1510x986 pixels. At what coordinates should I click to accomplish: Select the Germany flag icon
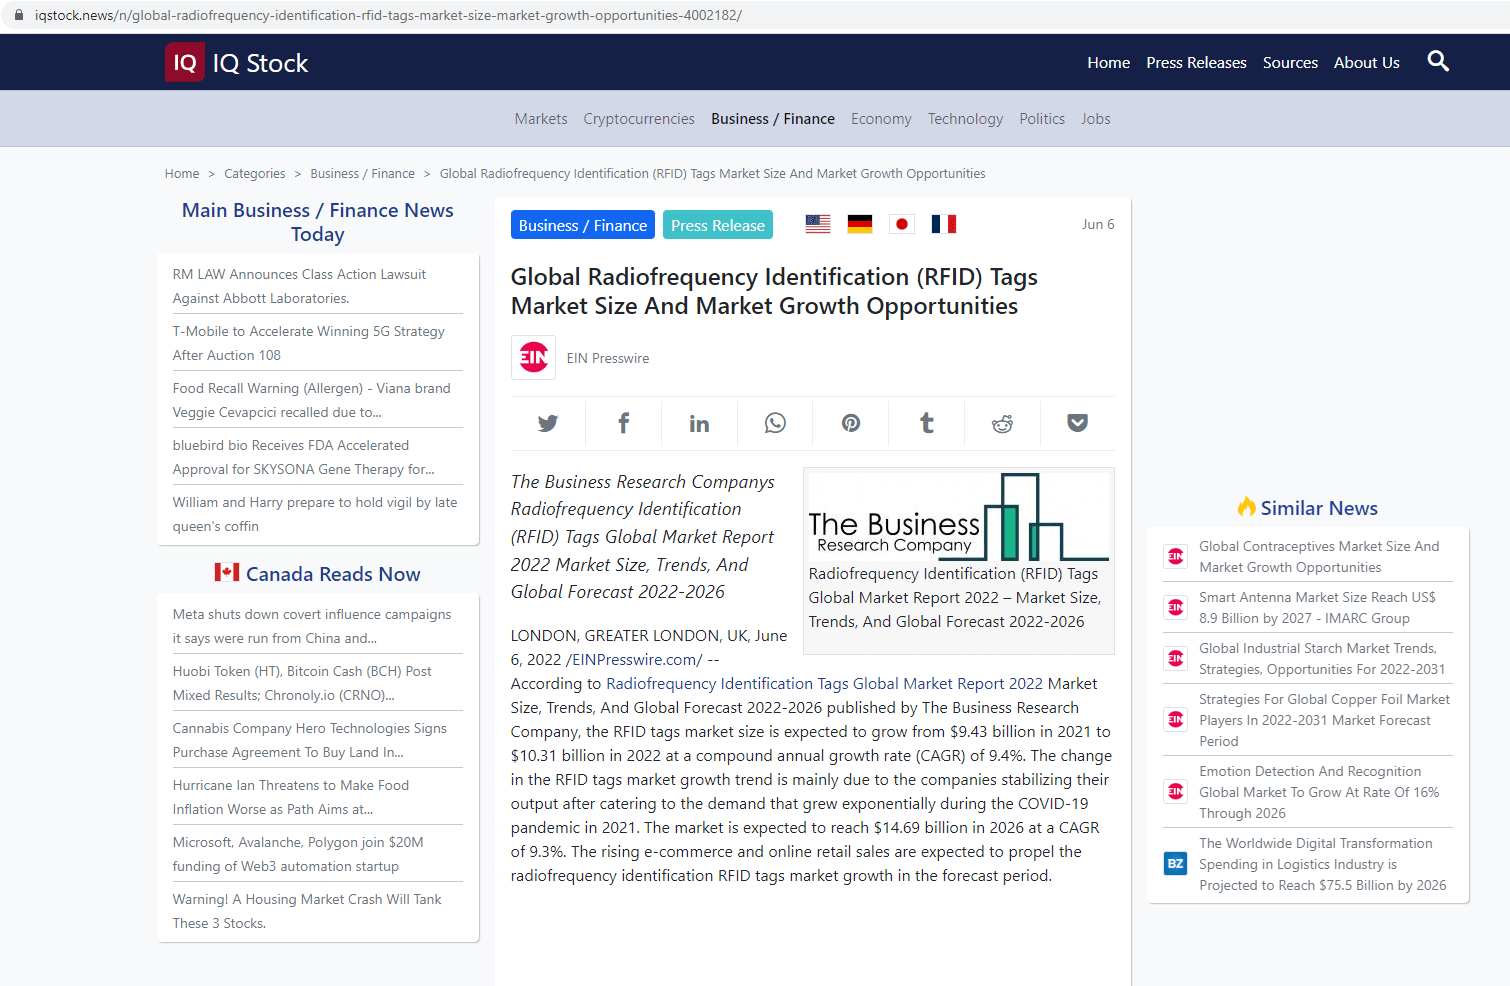pos(860,224)
